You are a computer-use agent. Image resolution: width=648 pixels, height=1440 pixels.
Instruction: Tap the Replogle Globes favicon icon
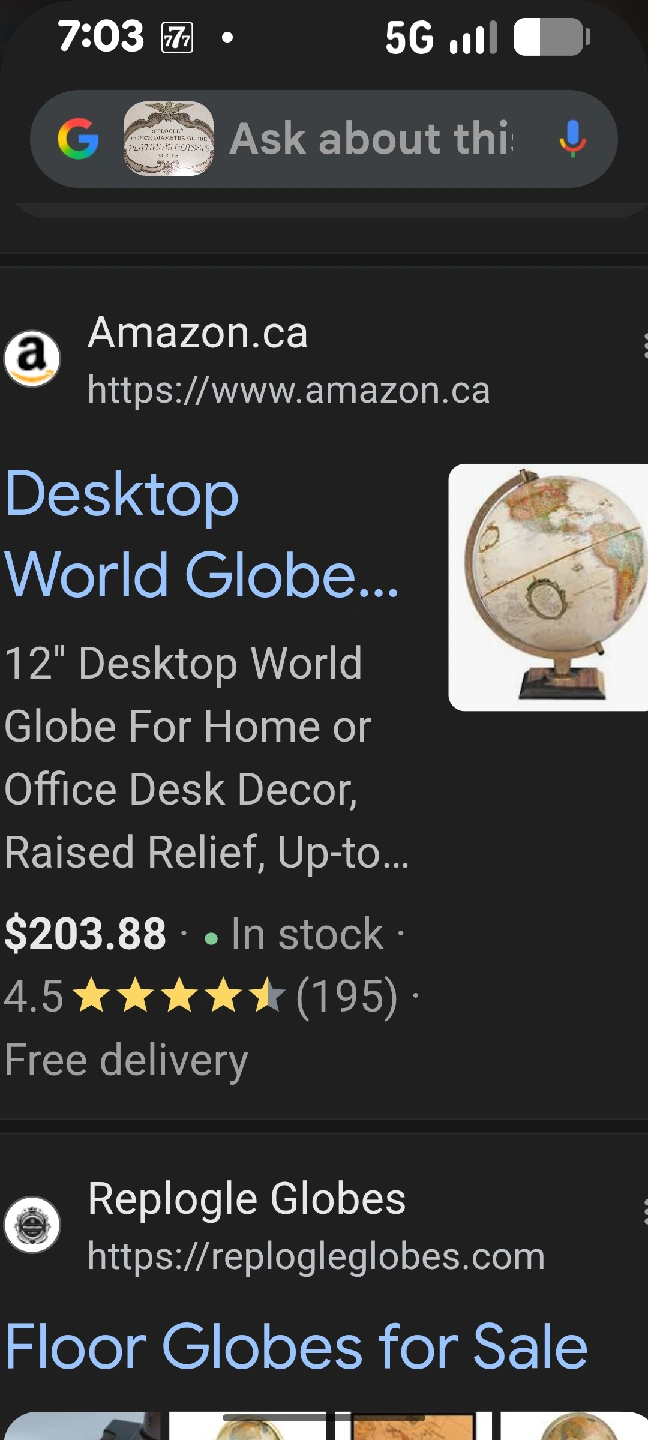pos(32,1225)
